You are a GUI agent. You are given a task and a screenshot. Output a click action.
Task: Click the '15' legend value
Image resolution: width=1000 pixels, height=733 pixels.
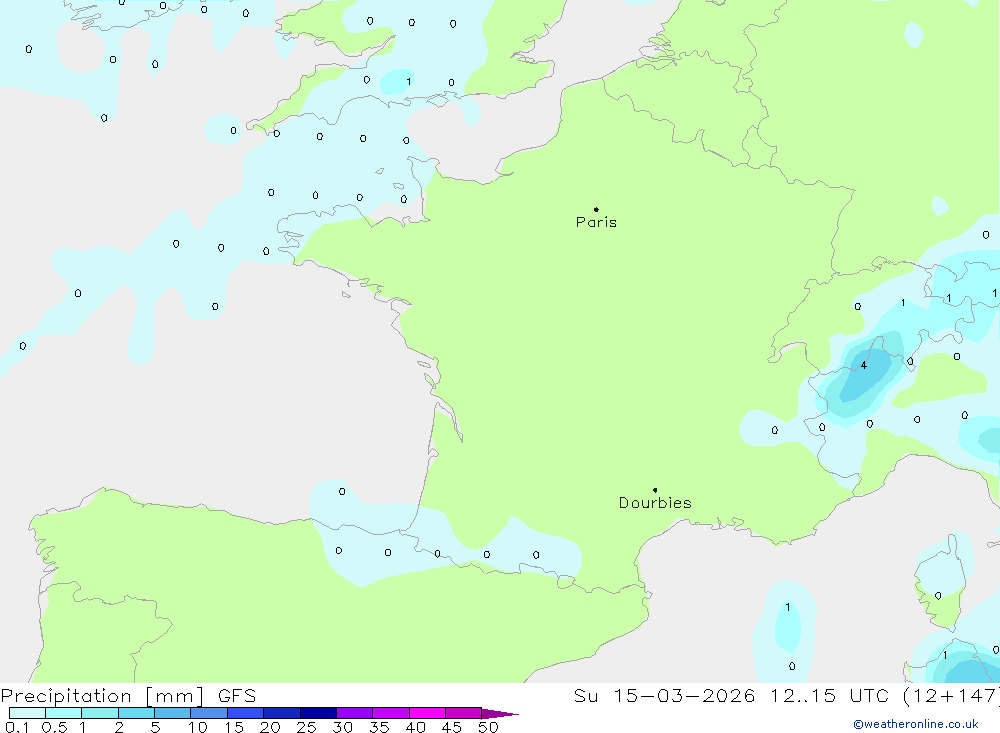pos(234,727)
